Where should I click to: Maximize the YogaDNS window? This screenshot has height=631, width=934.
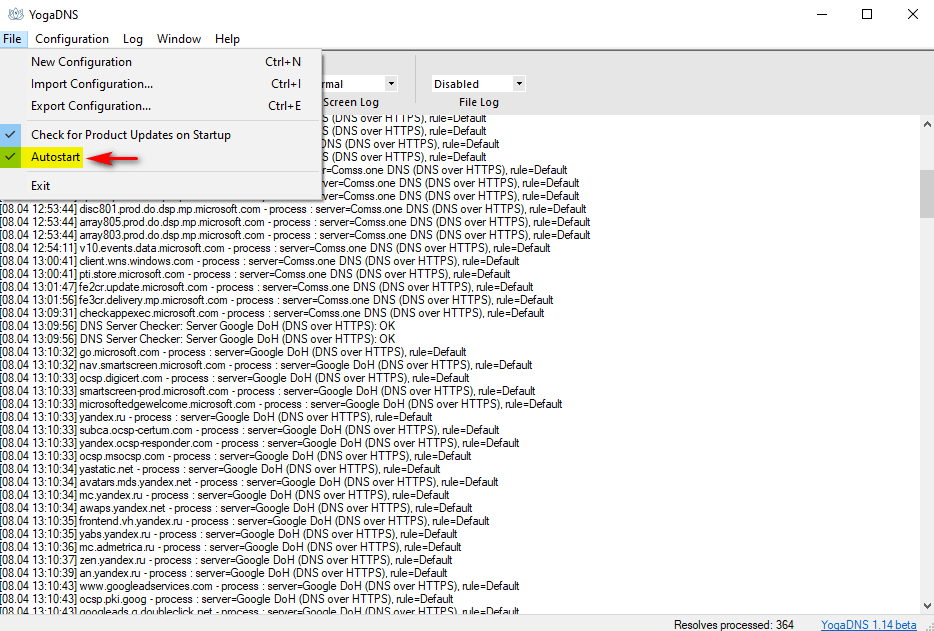coord(867,14)
